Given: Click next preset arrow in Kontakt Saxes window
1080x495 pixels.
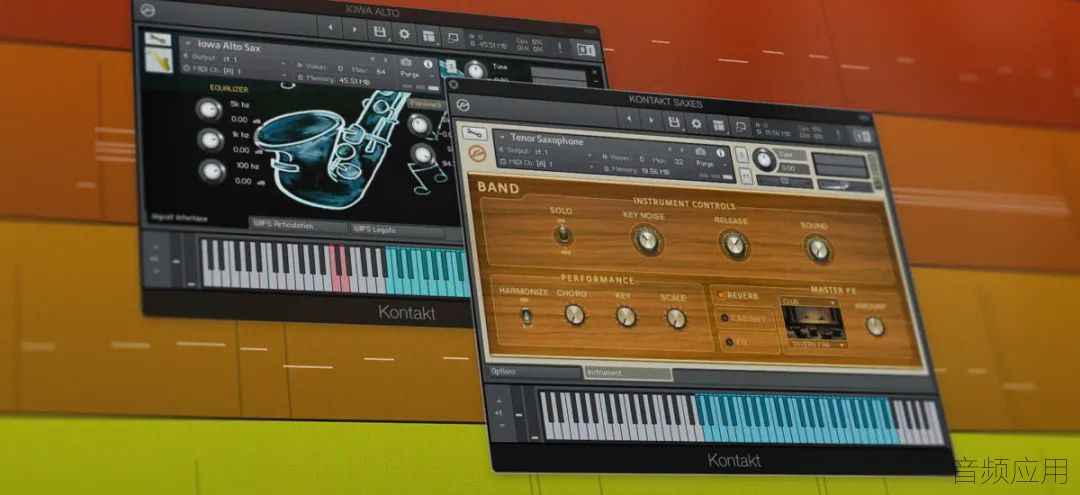Looking at the screenshot, I should coord(651,120).
